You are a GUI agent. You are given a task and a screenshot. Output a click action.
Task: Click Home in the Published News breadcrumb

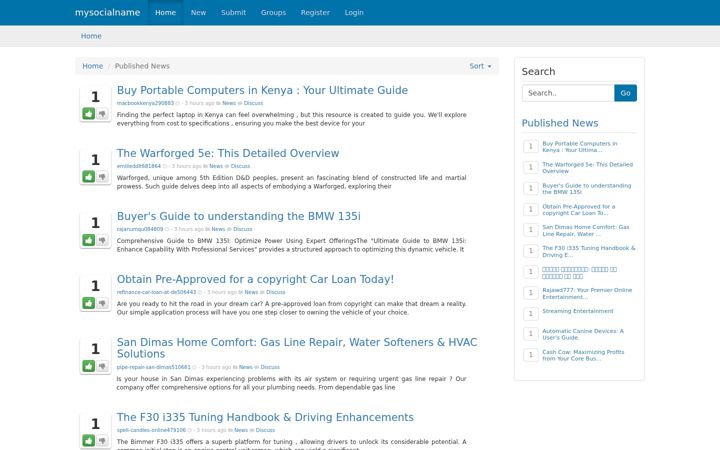coord(92,66)
